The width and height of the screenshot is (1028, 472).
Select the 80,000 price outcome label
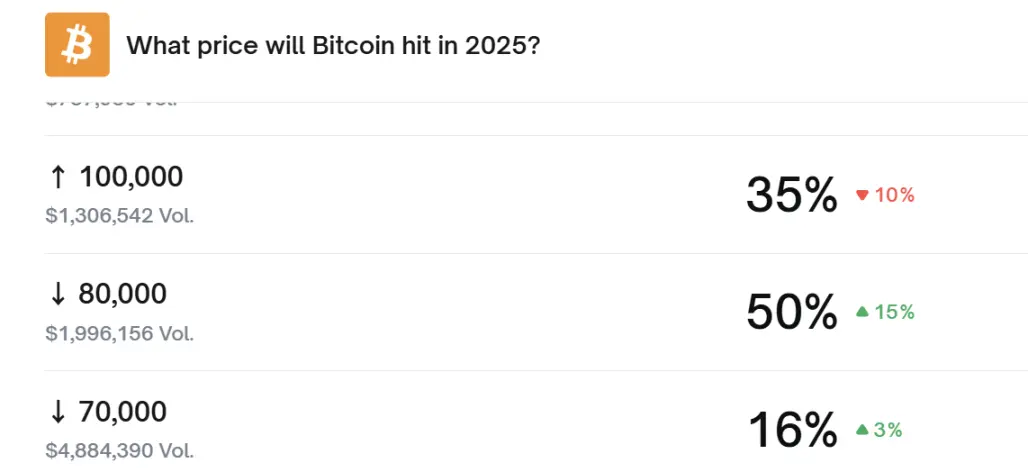123,294
